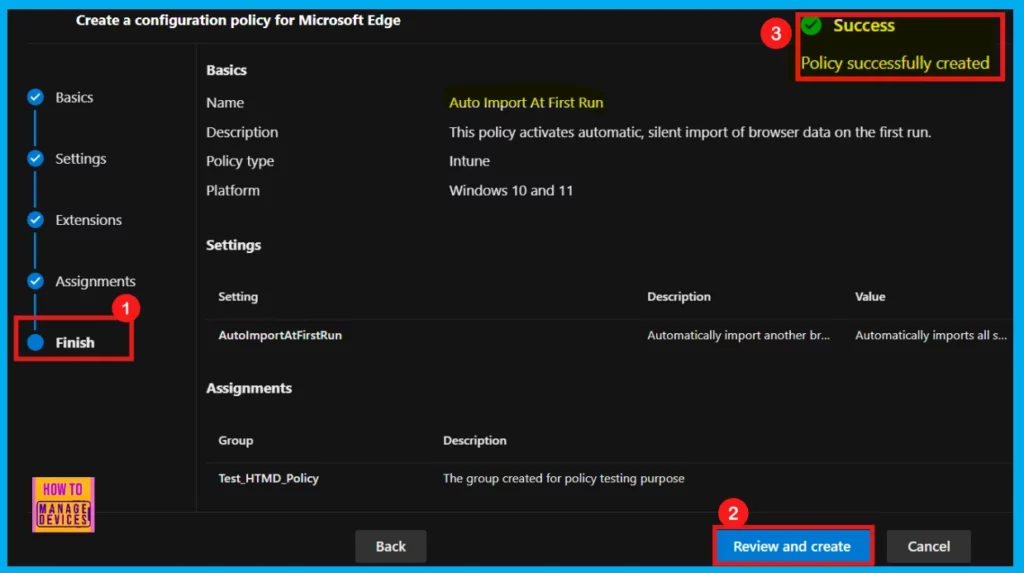
Task: Click the policy name Auto Import At First Run
Action: tap(526, 103)
